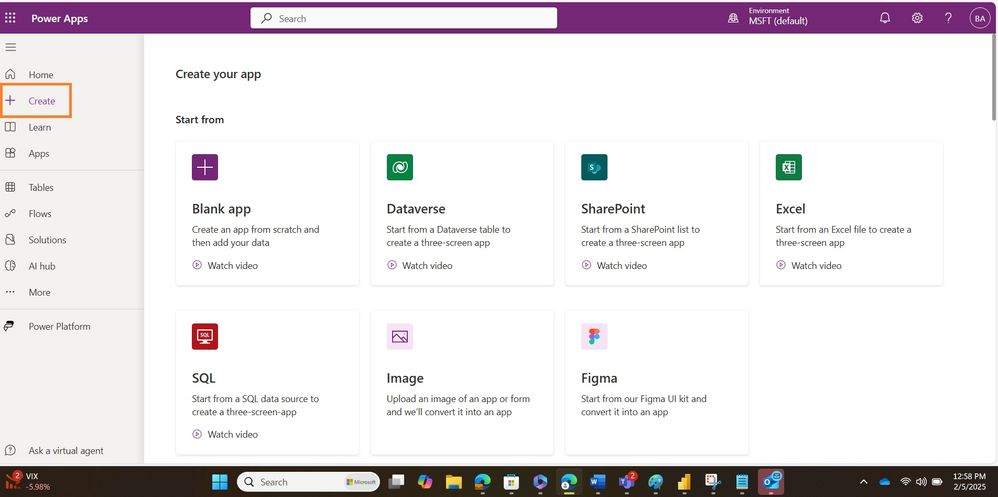The image size is (998, 497).
Task: Select the SQL card title
Action: coord(204,378)
